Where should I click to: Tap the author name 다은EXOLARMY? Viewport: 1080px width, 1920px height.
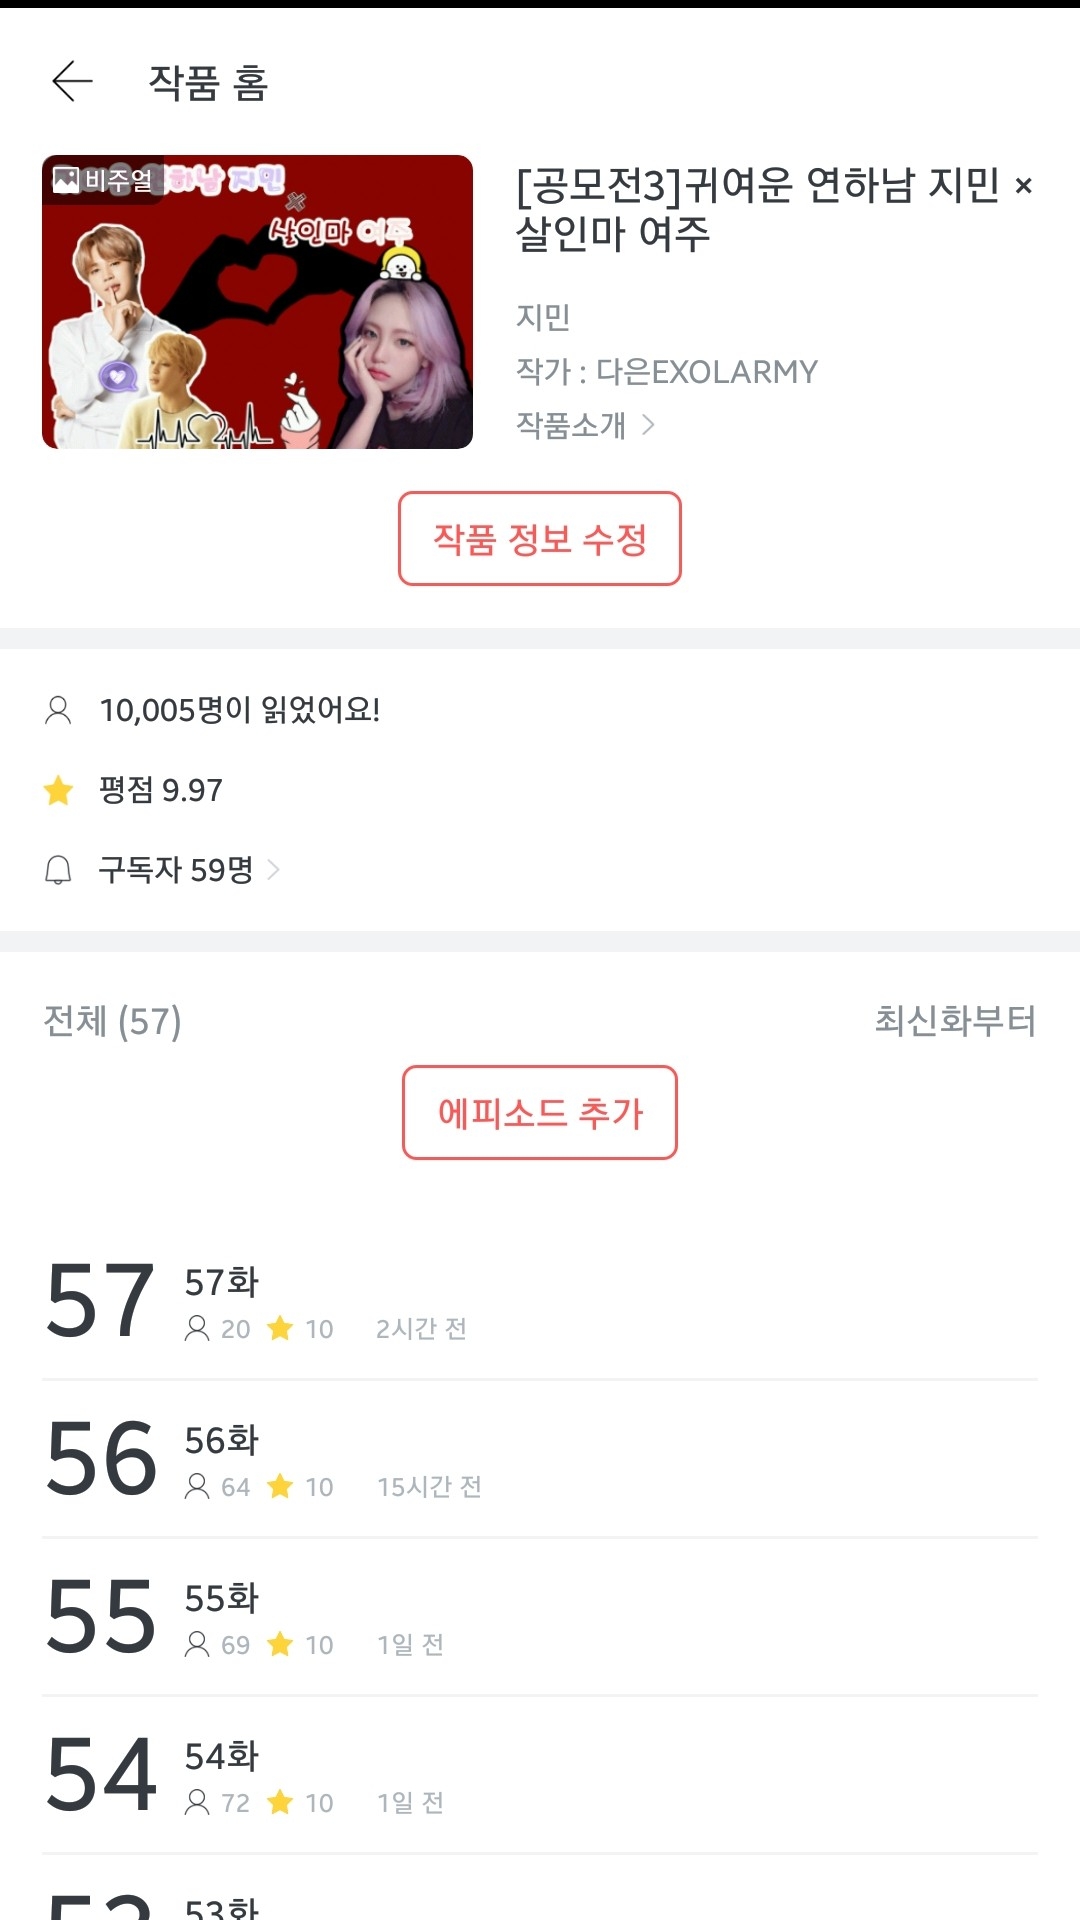[x=706, y=372]
